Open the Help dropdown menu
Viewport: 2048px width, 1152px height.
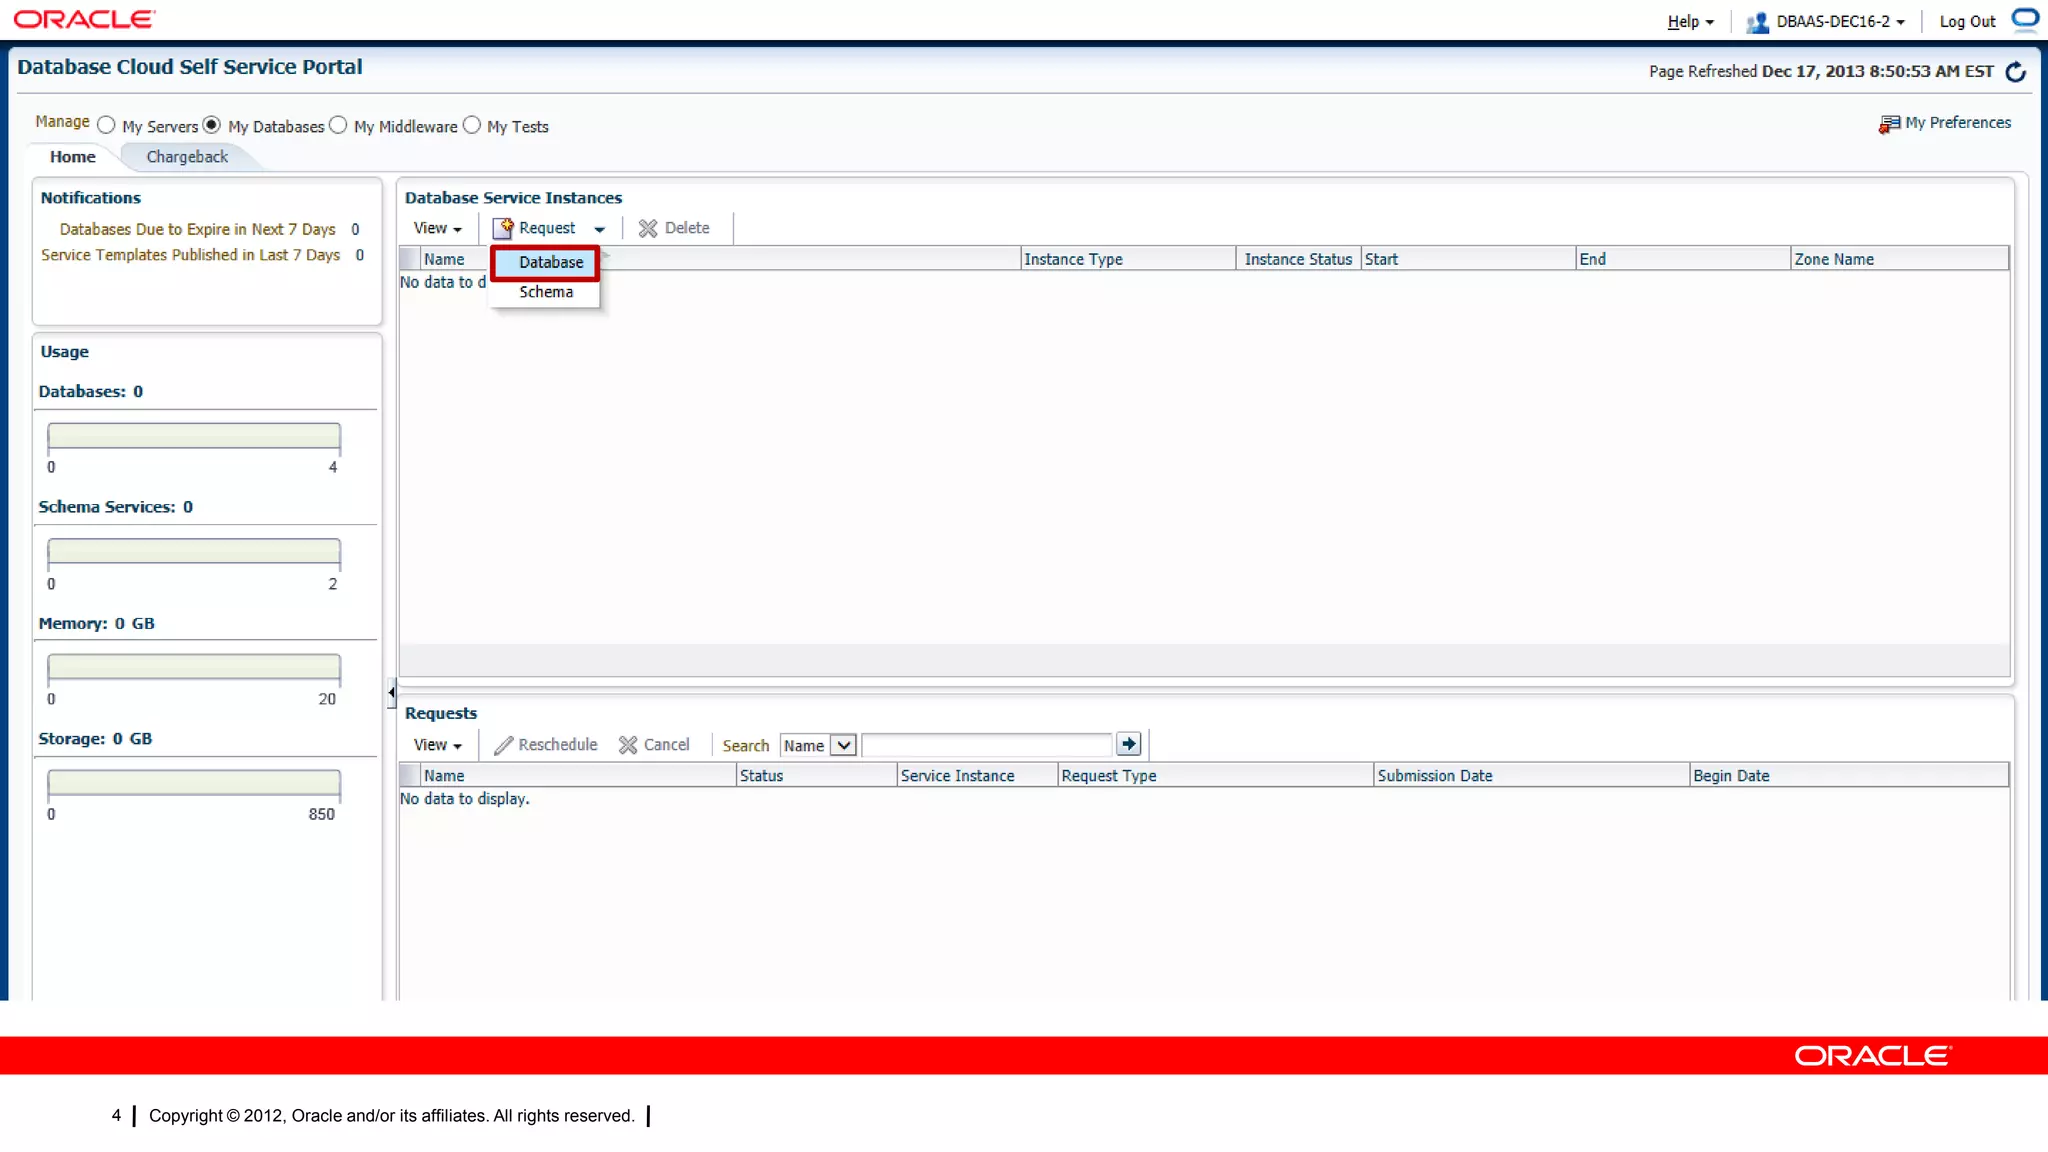click(1690, 22)
